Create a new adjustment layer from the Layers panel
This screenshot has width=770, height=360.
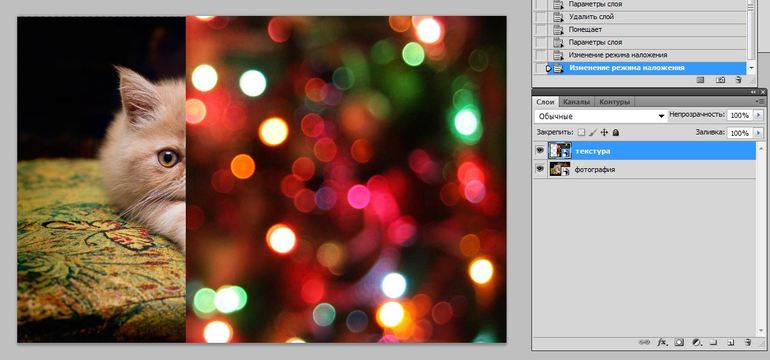pyautogui.click(x=696, y=342)
